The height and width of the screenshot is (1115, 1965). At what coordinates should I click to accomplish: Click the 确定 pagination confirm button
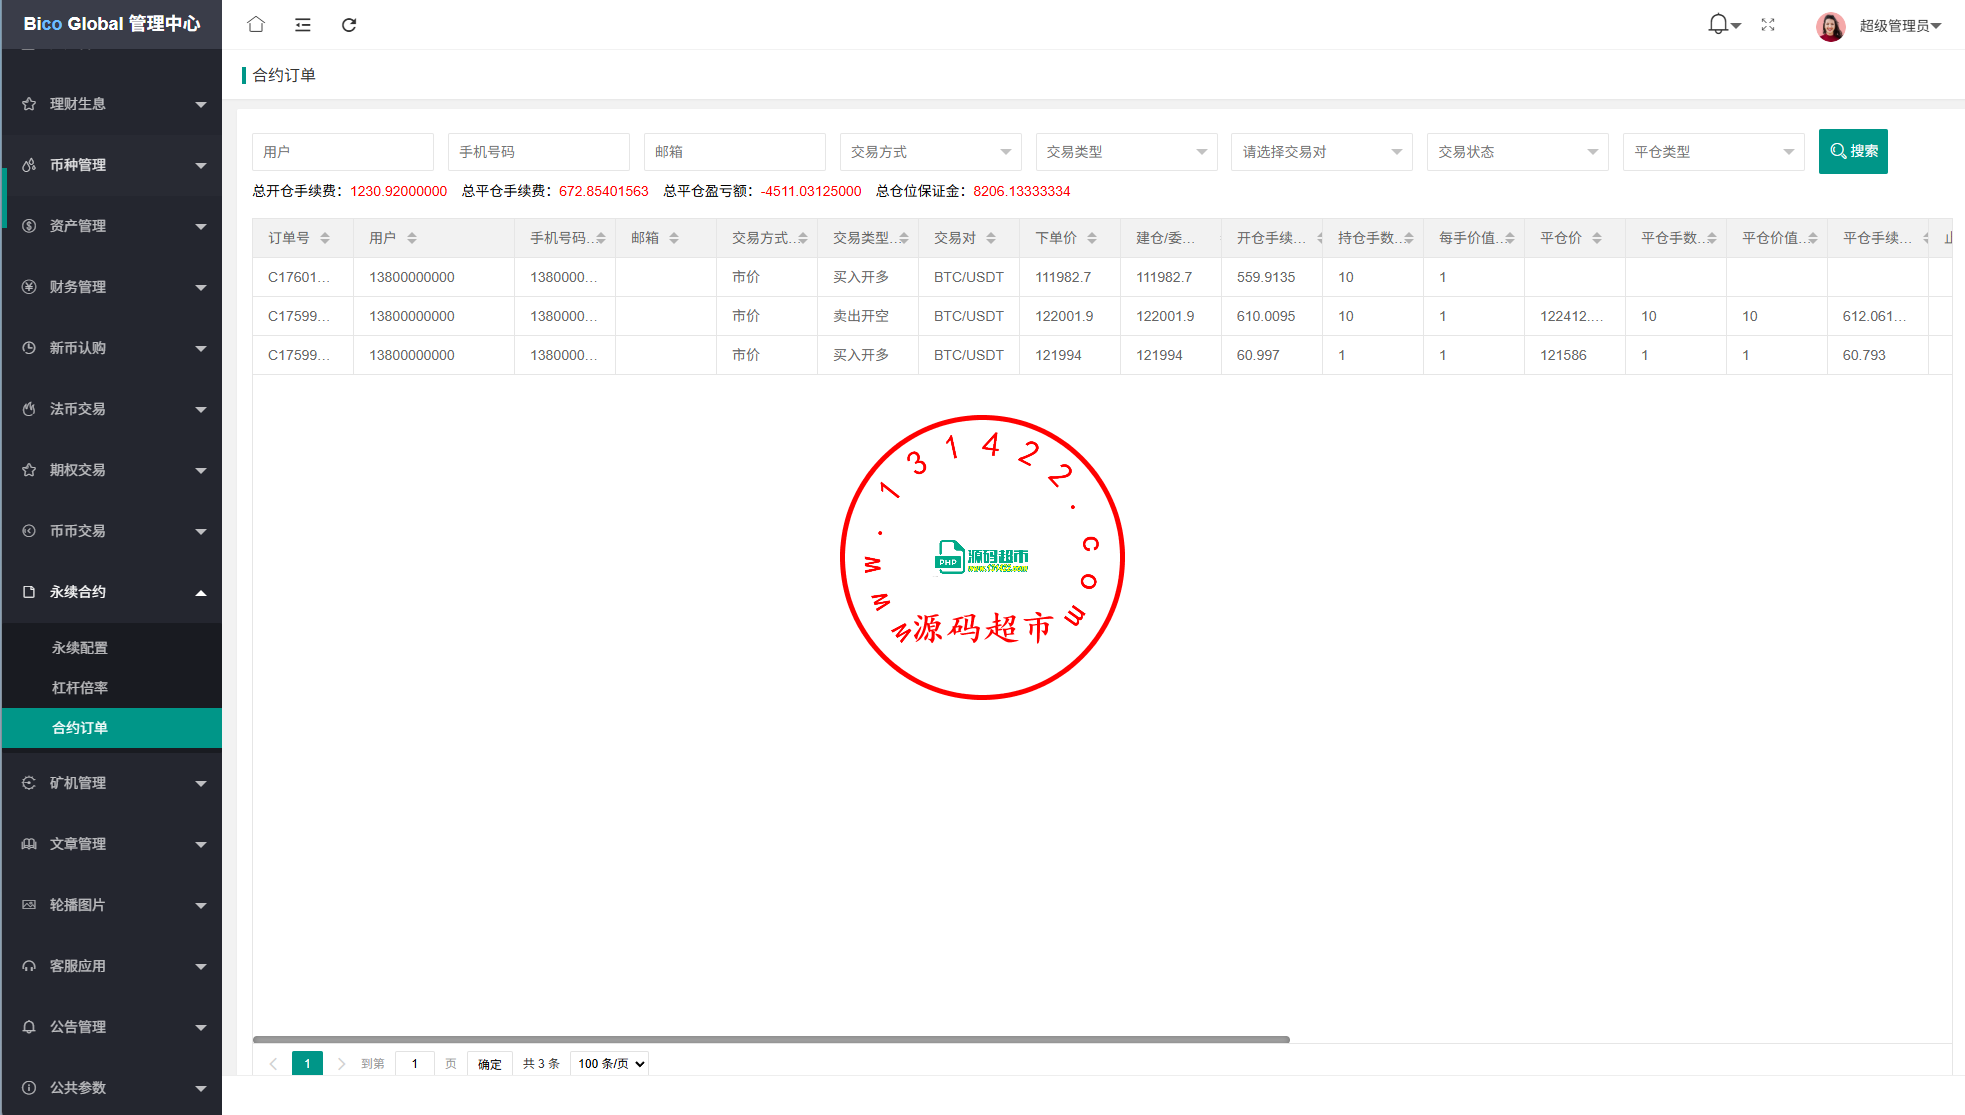[490, 1063]
